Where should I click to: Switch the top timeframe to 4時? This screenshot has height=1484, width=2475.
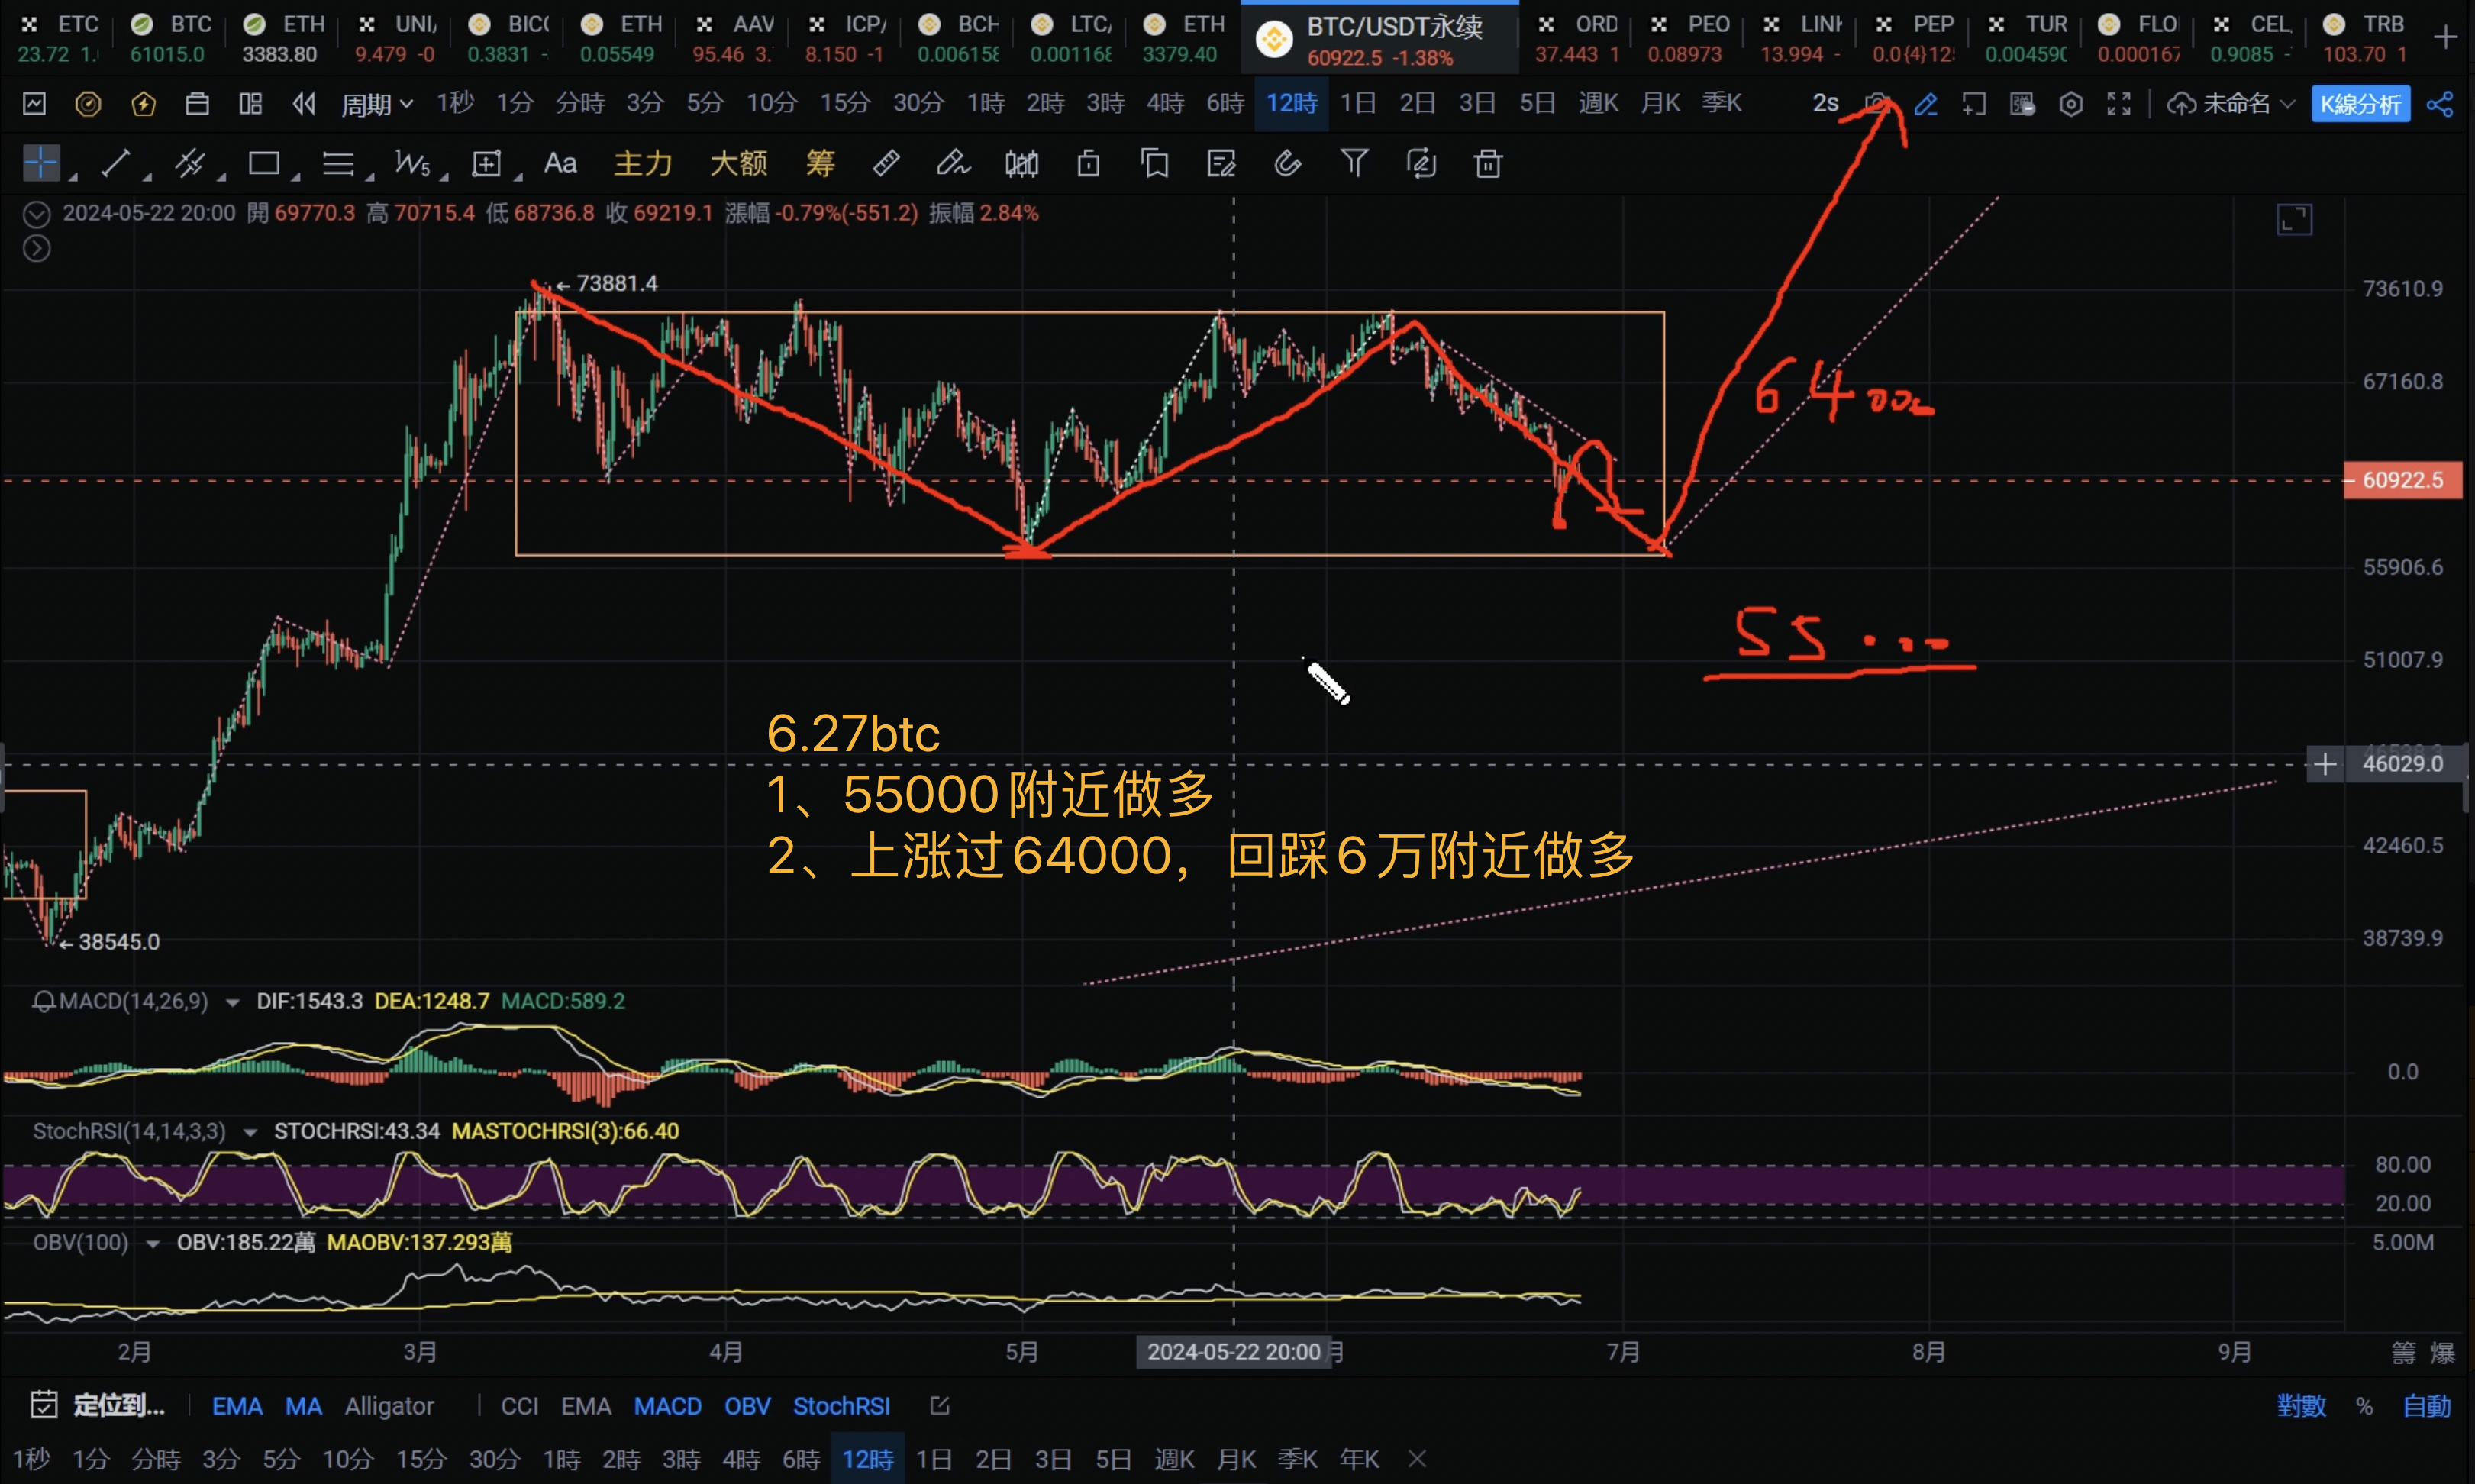(x=1165, y=103)
